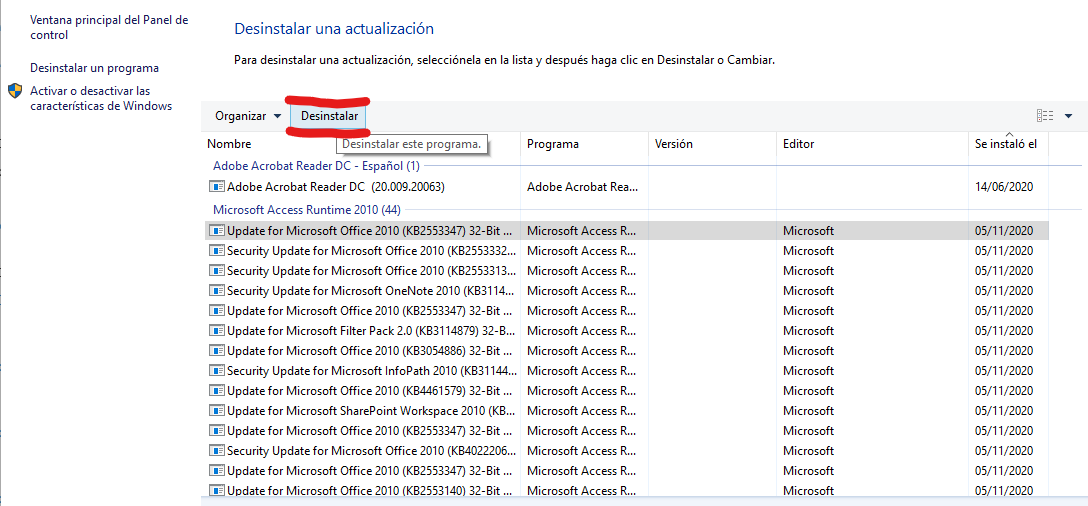Click icon of Office 2010 KB4461579 update
The width and height of the screenshot is (1088, 506).
(x=217, y=391)
